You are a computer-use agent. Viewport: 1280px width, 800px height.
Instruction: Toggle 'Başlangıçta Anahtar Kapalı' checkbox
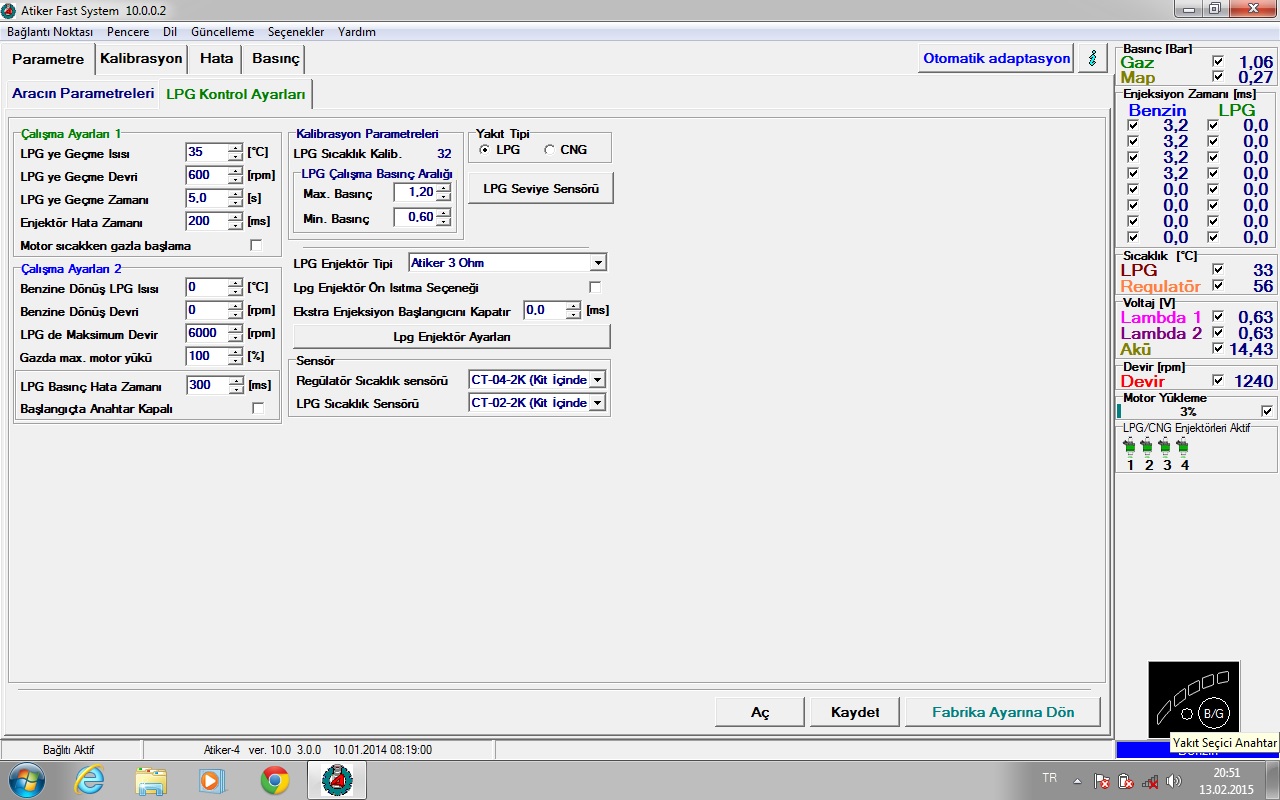coord(258,408)
